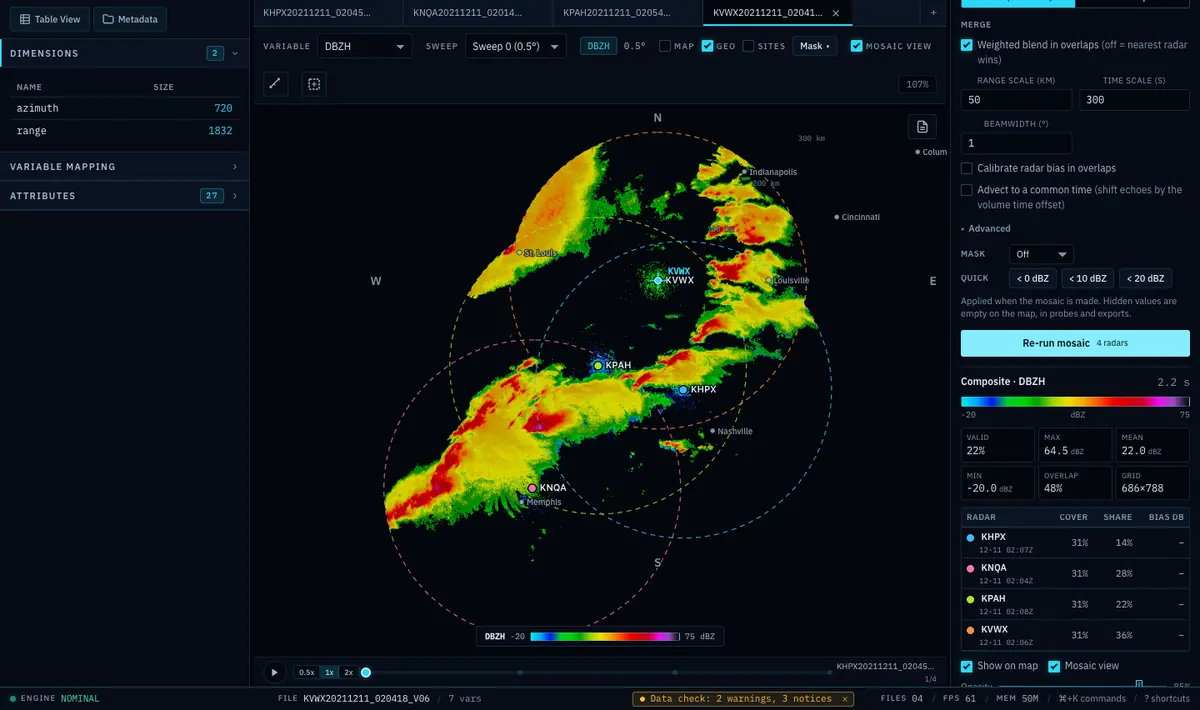Click the Composite DBZH color scale bar
The height and width of the screenshot is (710, 1200).
click(x=1075, y=401)
